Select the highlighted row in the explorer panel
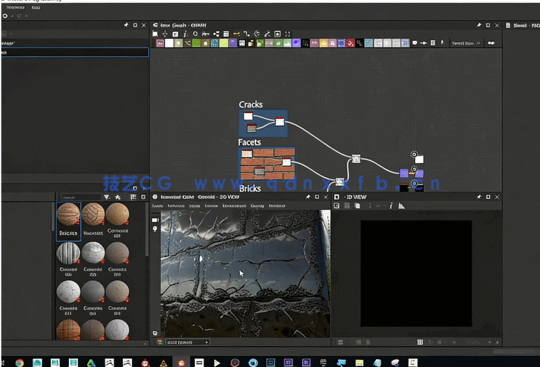Screen dimensions: 540x367 (75, 52)
